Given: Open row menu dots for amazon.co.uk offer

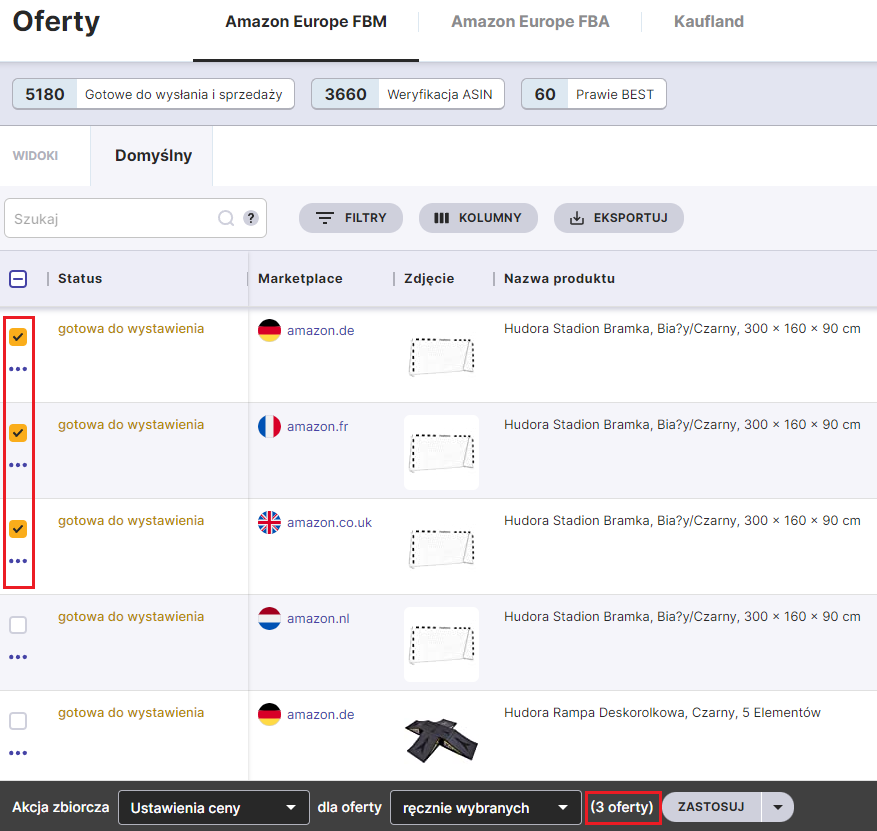Looking at the screenshot, I should [18, 561].
